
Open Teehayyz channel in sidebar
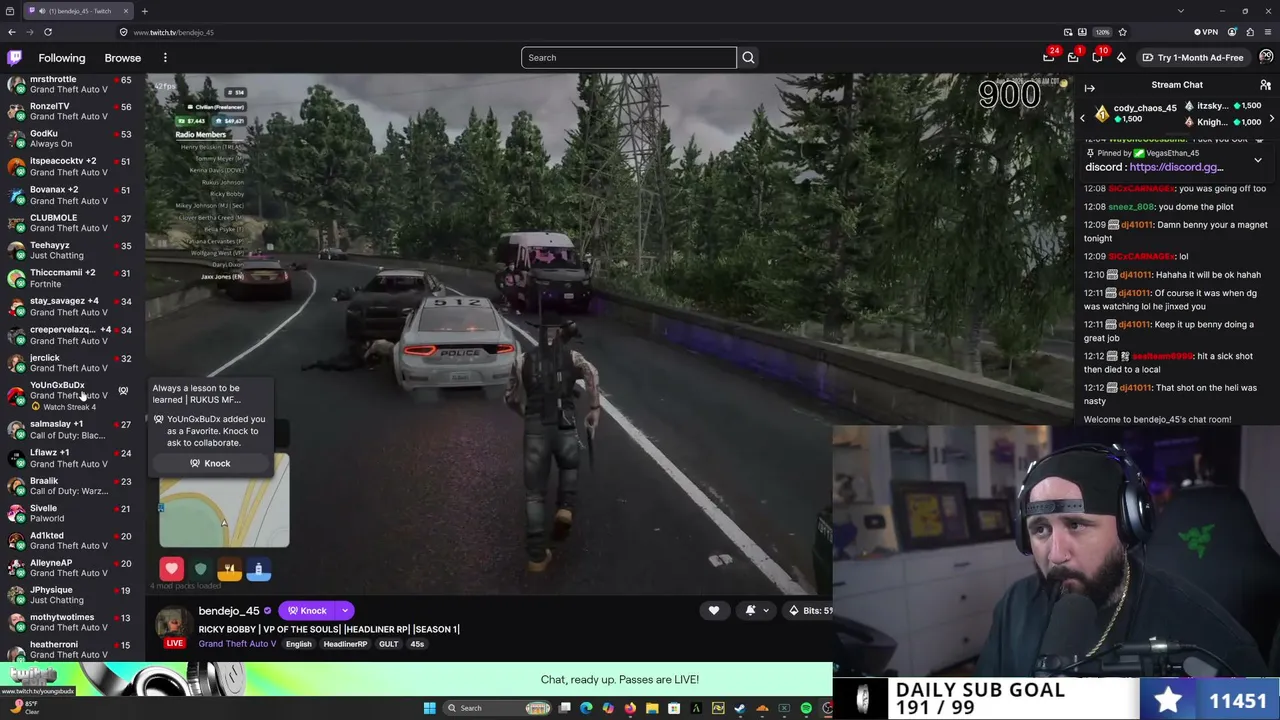[x=70, y=250]
